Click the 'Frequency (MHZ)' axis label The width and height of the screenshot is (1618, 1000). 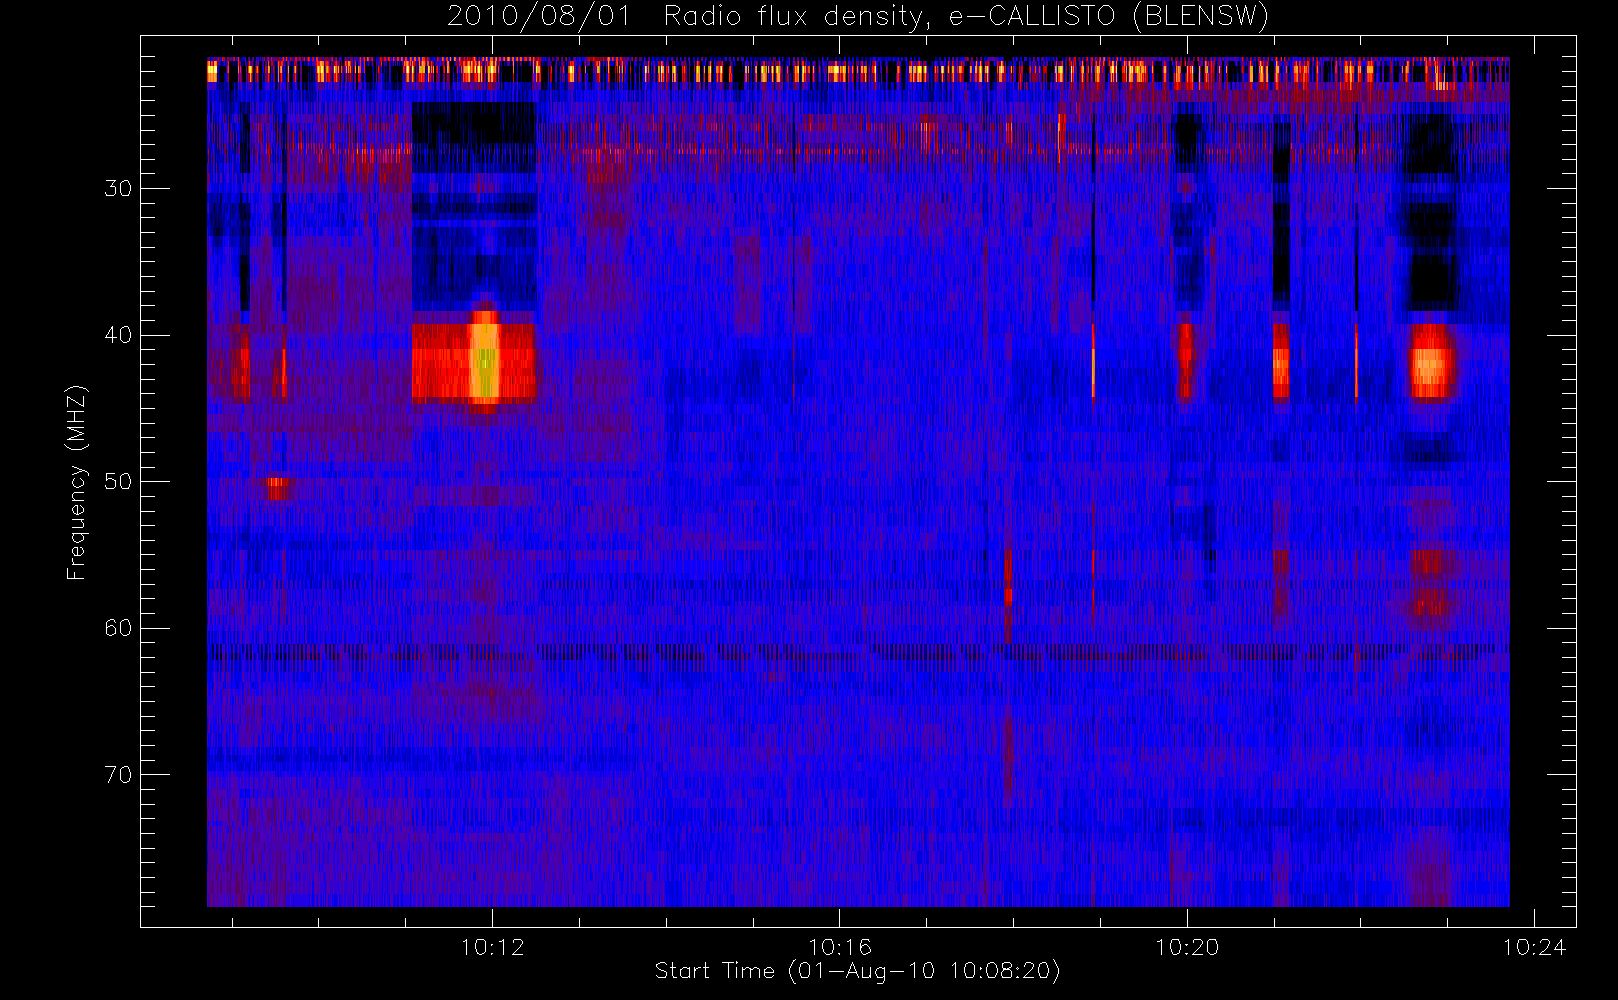pyautogui.click(x=77, y=483)
